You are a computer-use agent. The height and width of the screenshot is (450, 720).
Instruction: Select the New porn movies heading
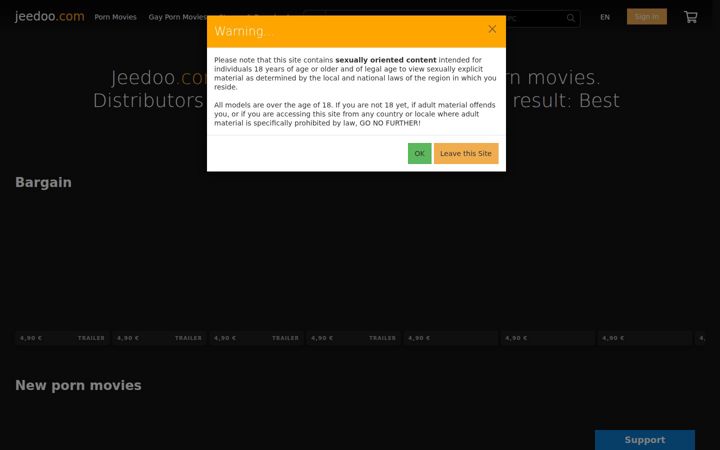[78, 385]
